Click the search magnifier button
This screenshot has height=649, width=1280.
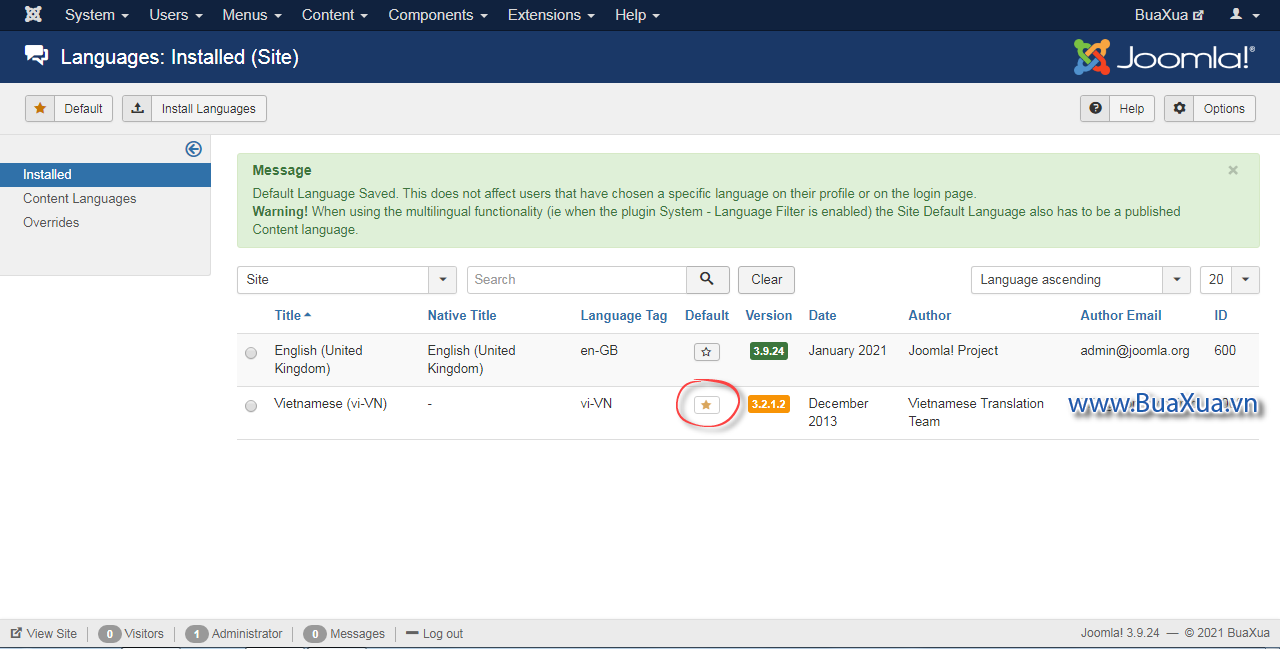tap(707, 280)
